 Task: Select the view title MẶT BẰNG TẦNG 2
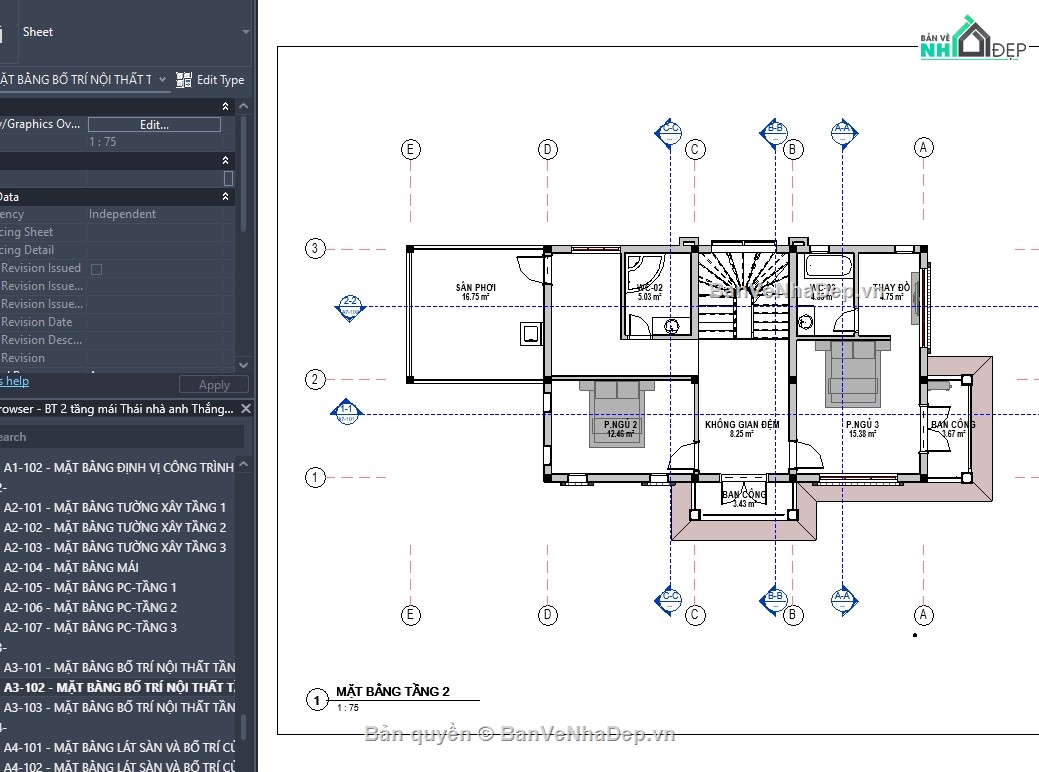pyautogui.click(x=392, y=691)
